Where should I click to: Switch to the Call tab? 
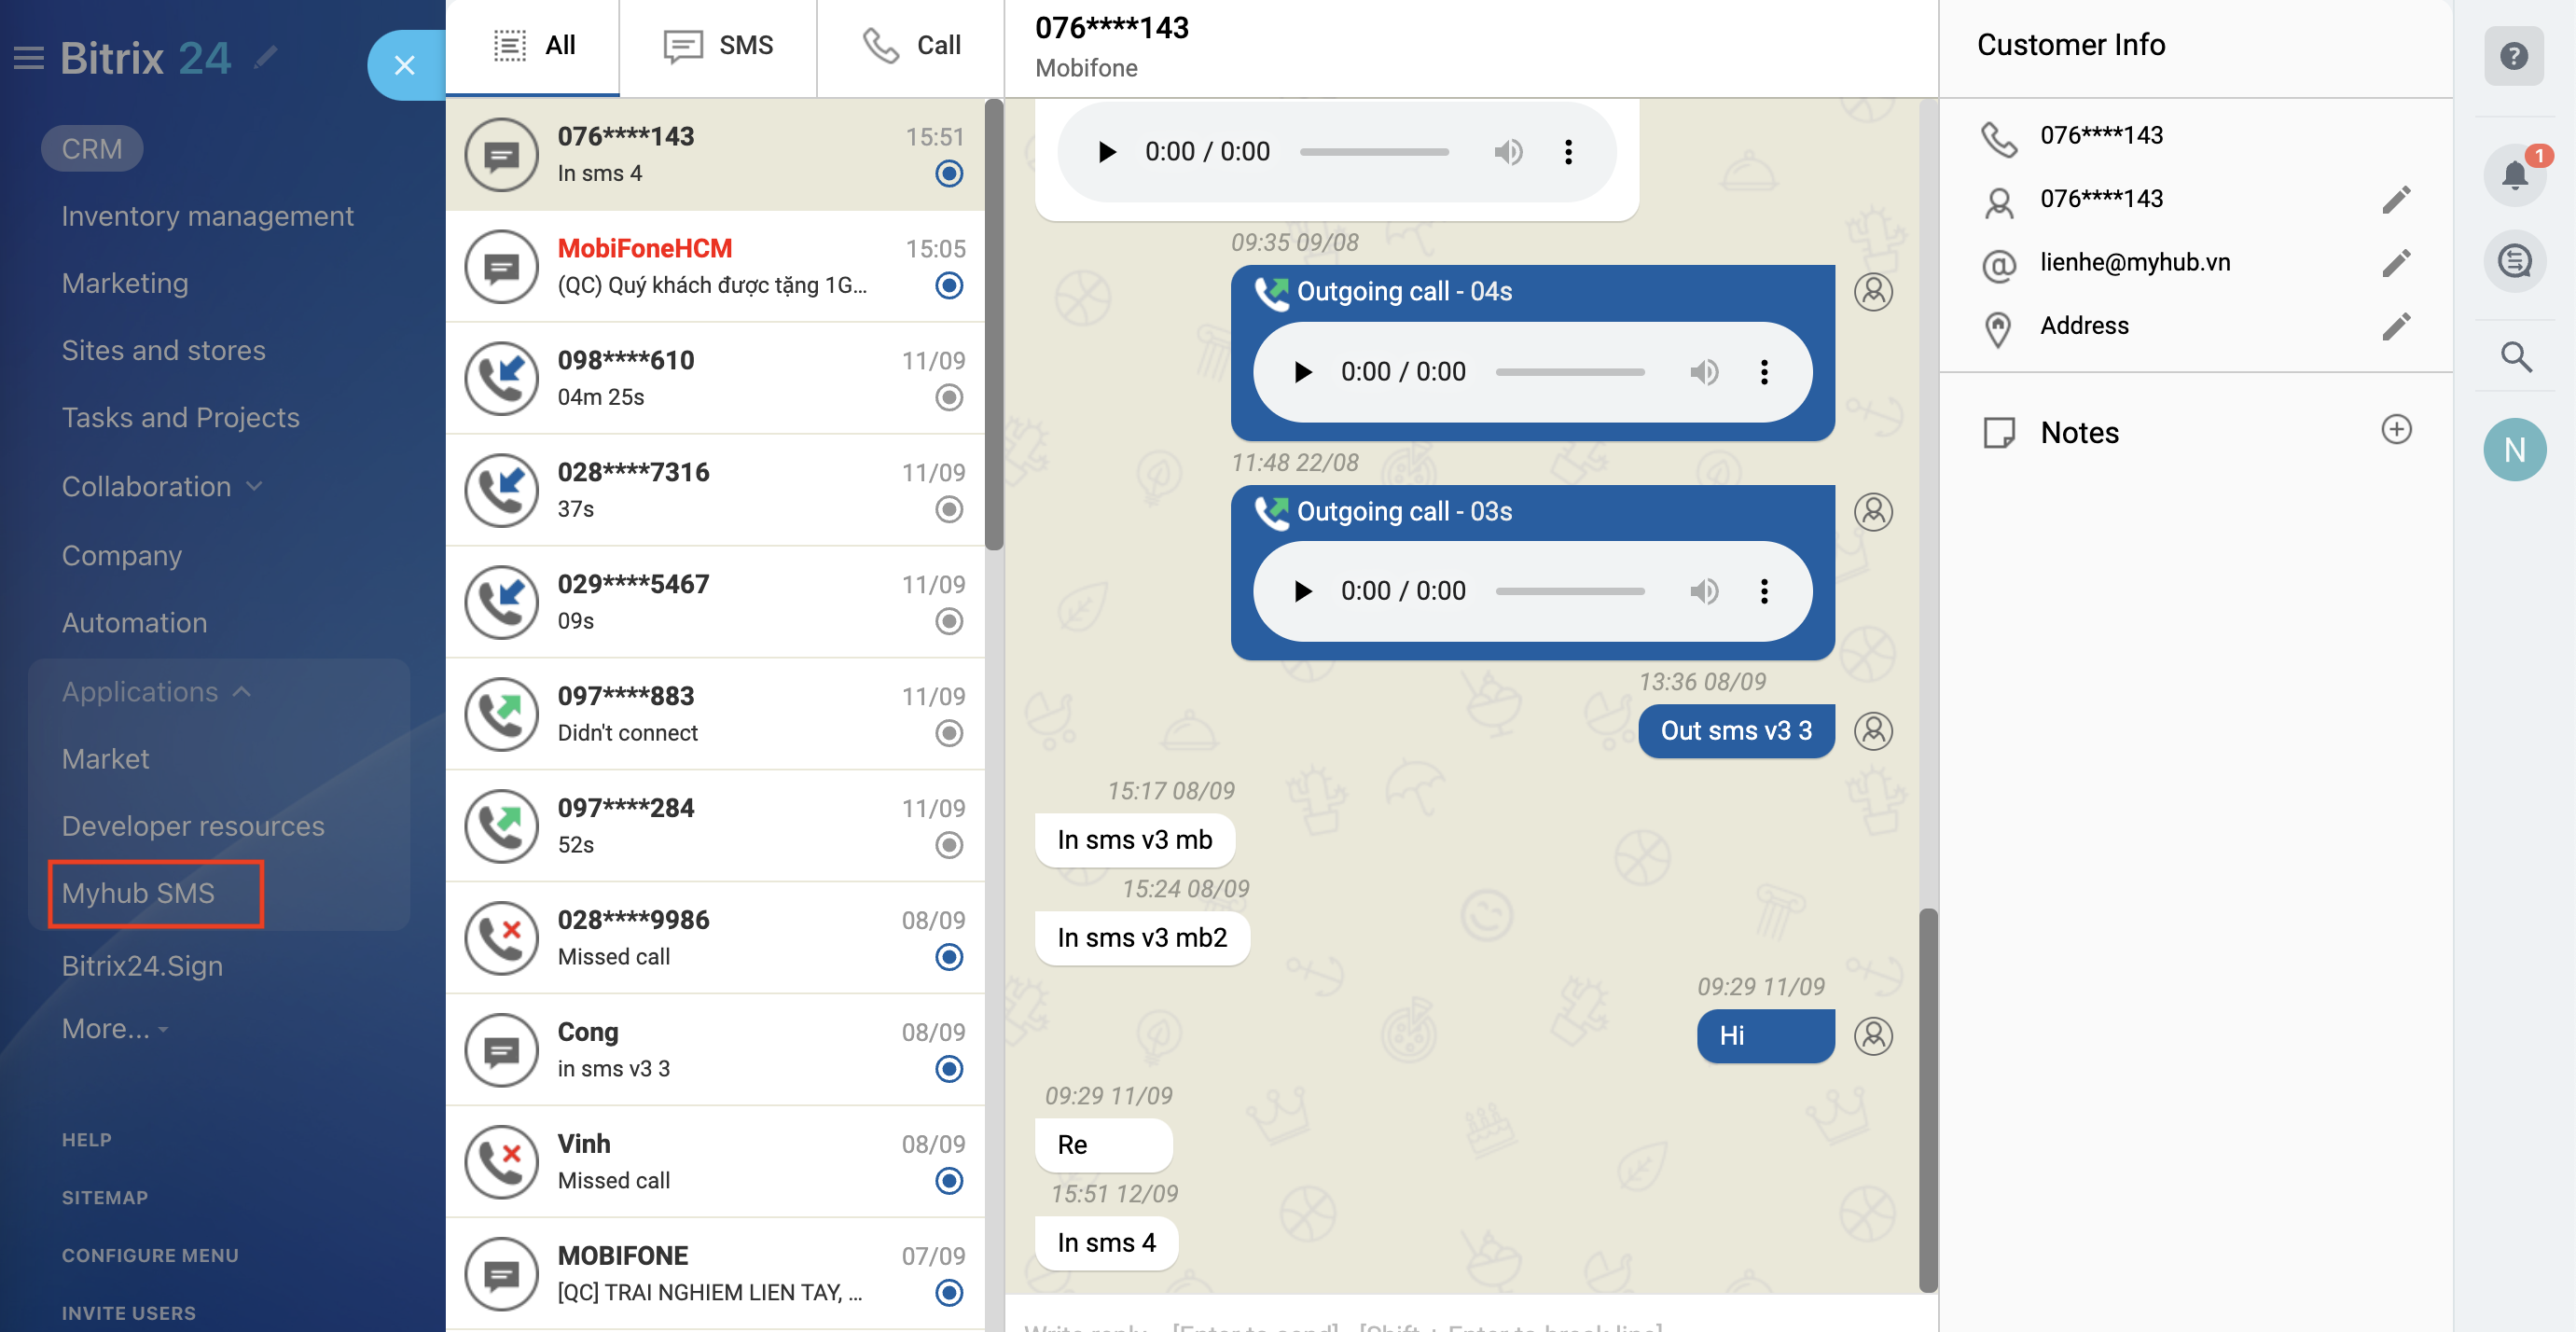(910, 46)
